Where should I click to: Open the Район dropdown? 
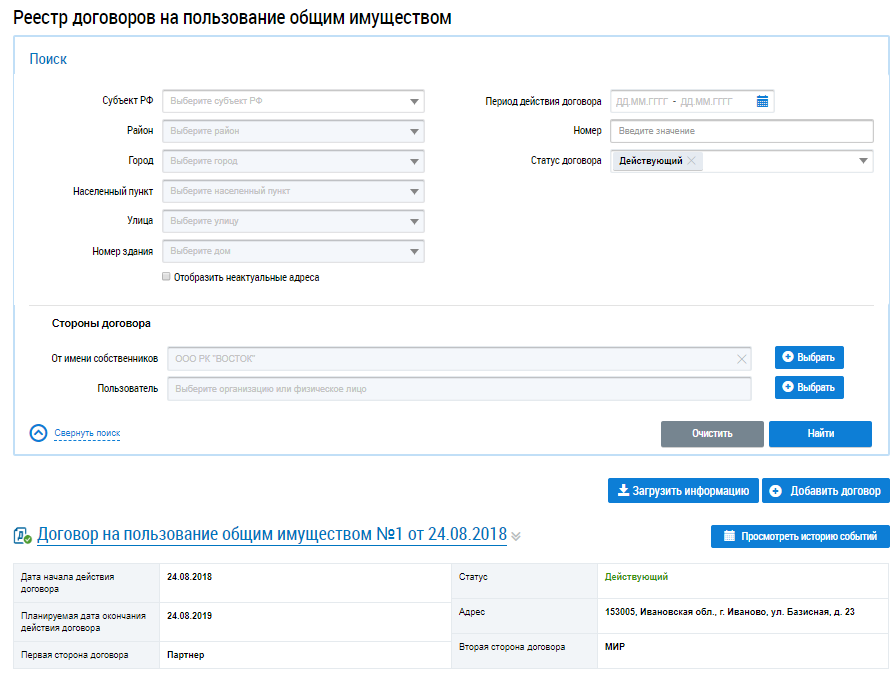point(293,131)
